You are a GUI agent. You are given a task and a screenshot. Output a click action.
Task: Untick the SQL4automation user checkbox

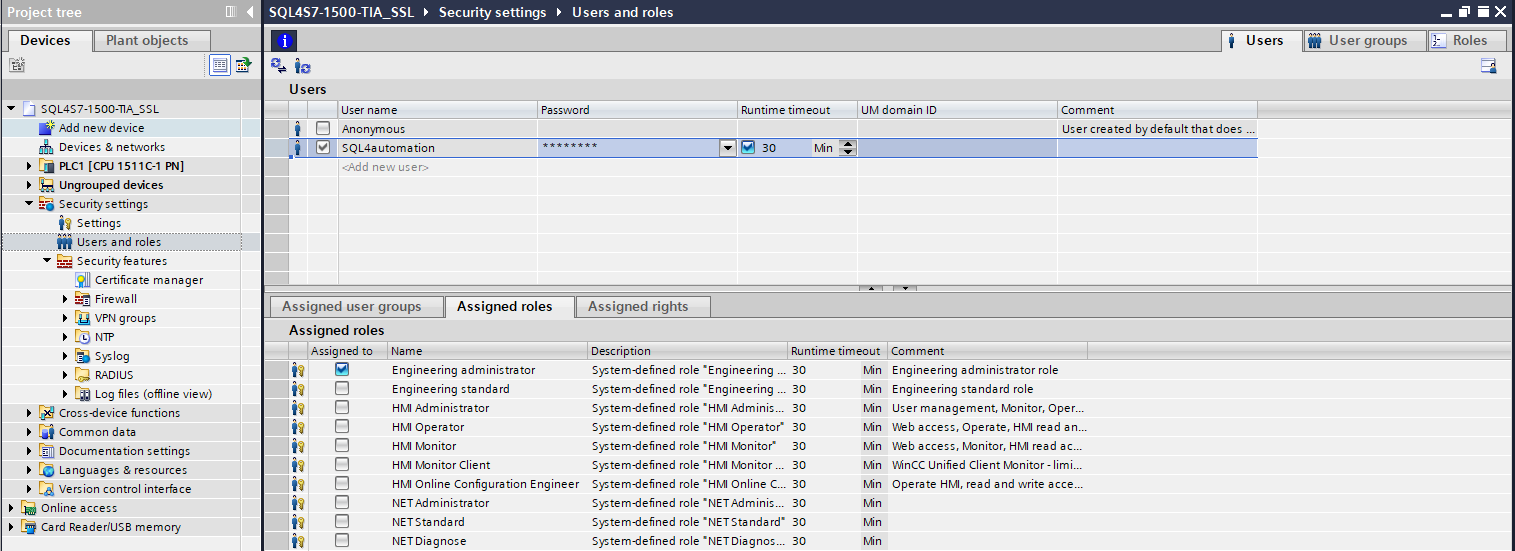pos(323,148)
